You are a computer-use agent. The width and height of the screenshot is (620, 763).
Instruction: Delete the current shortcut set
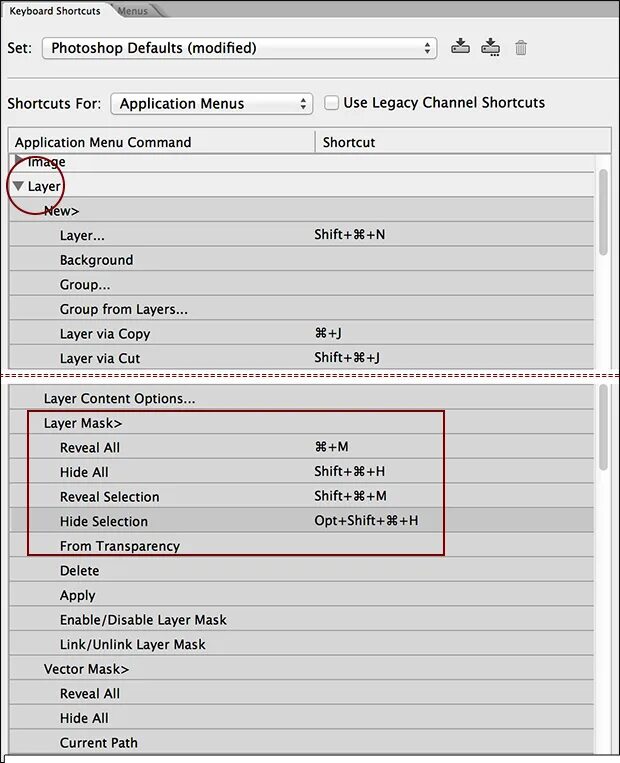coord(521,48)
